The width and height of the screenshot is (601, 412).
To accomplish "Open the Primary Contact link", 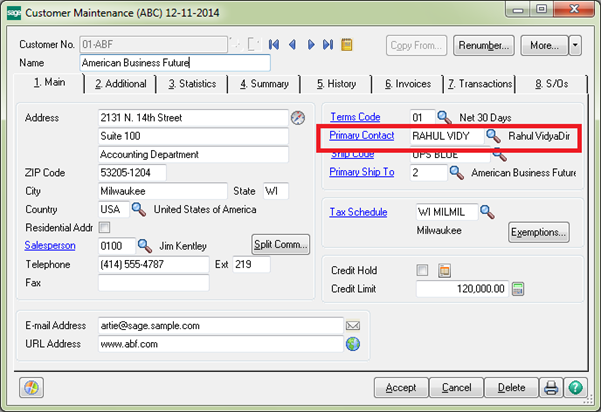I will 361,135.
